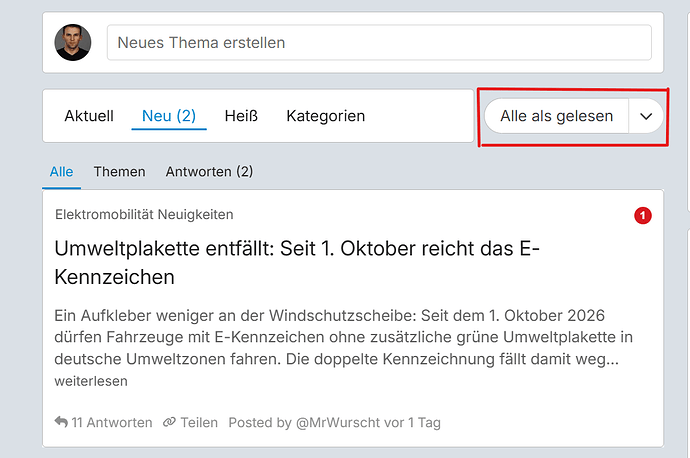Click the user avatar picture
Viewport: 690px width, 458px height.
point(73,43)
